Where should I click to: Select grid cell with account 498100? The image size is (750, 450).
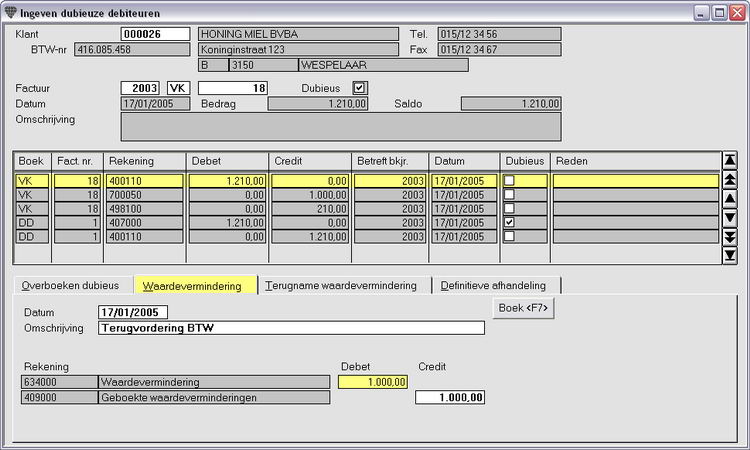tap(144, 209)
